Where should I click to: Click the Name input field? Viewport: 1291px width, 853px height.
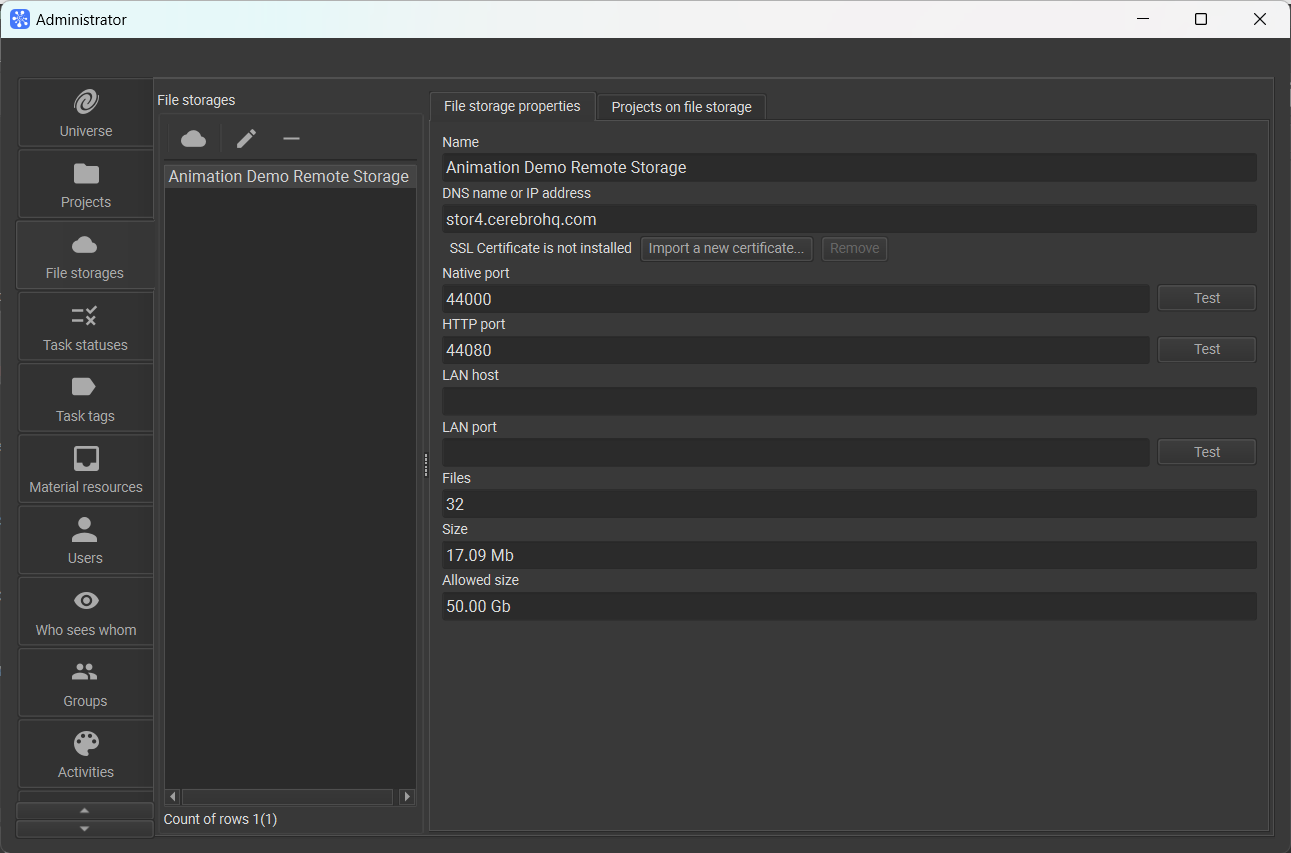pos(849,167)
